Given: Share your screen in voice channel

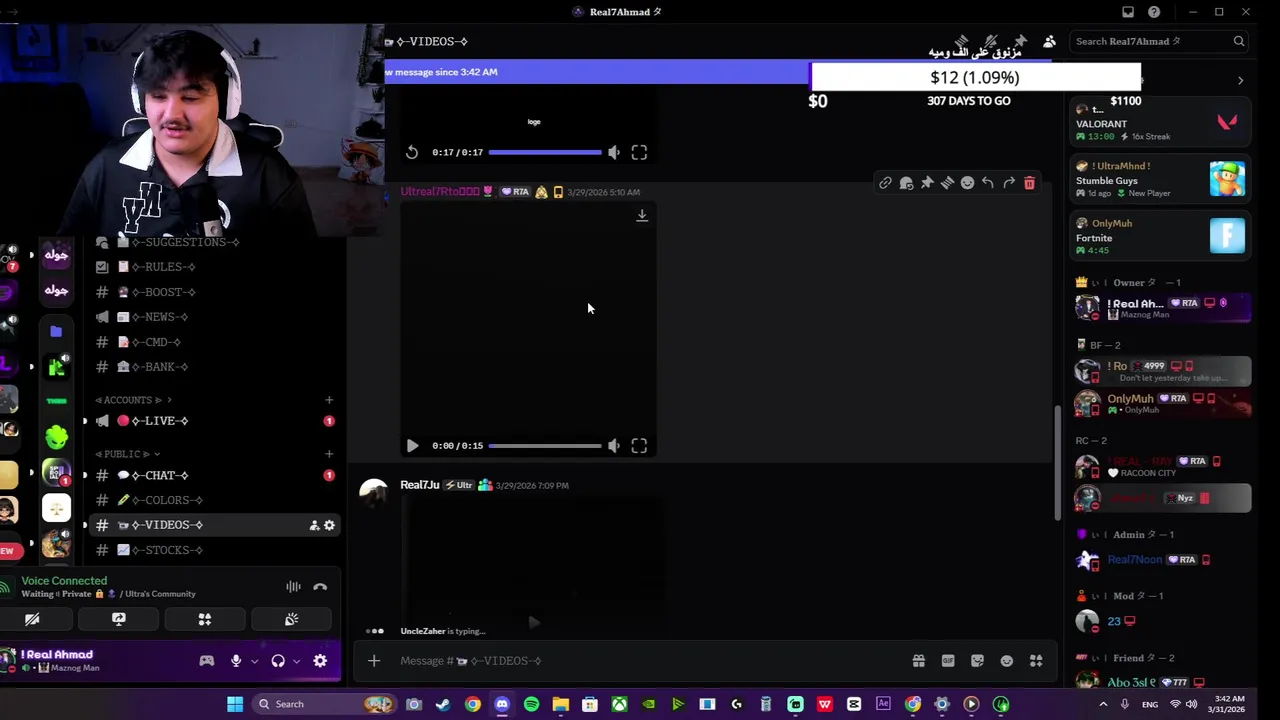Looking at the screenshot, I should click(118, 620).
